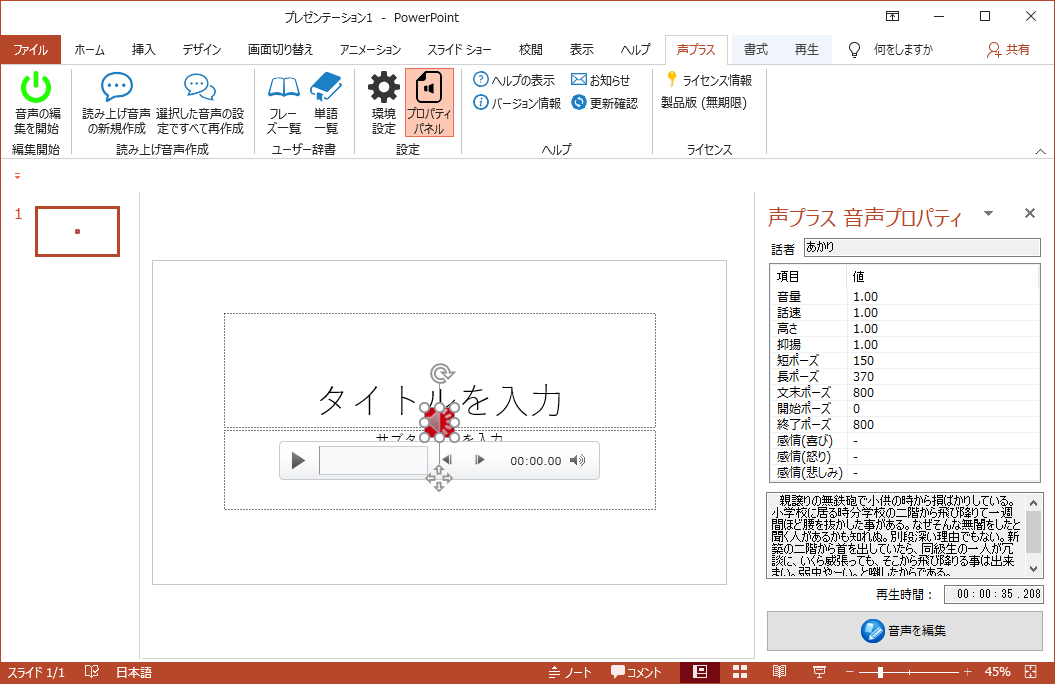Skip backward in audio player
Viewport: 1055px width, 684px height.
tap(447, 460)
